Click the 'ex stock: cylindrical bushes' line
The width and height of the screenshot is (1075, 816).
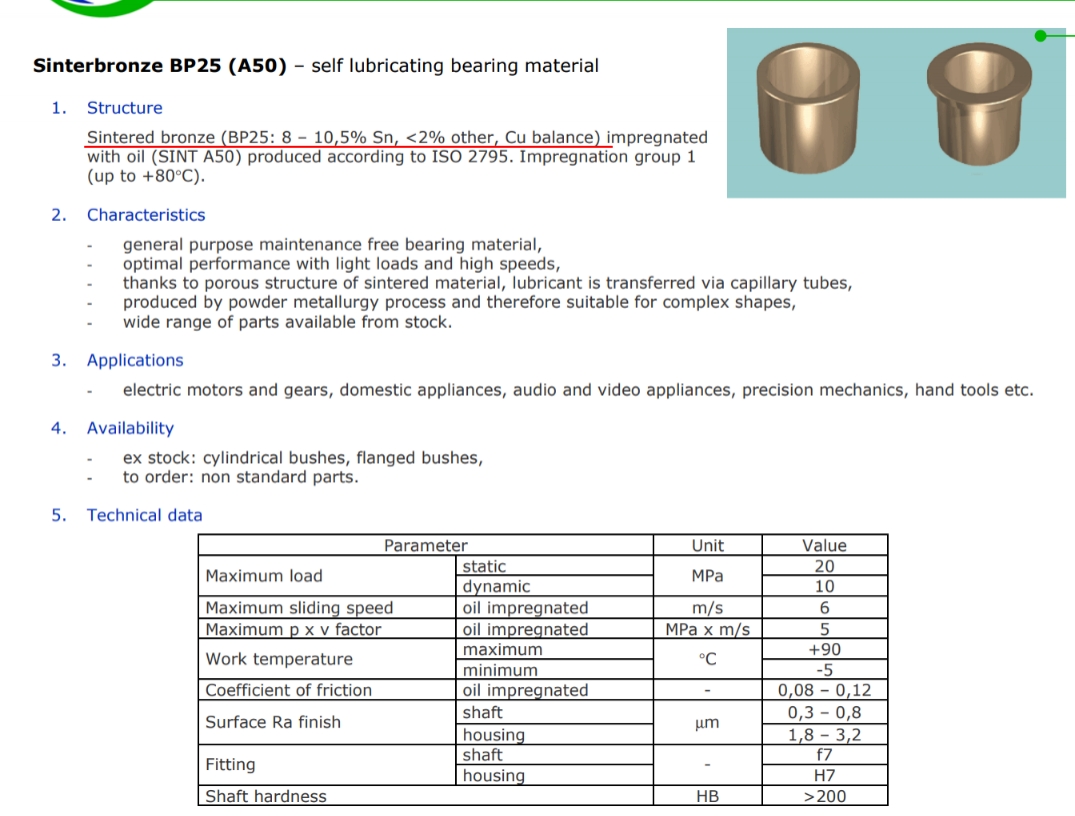[303, 458]
